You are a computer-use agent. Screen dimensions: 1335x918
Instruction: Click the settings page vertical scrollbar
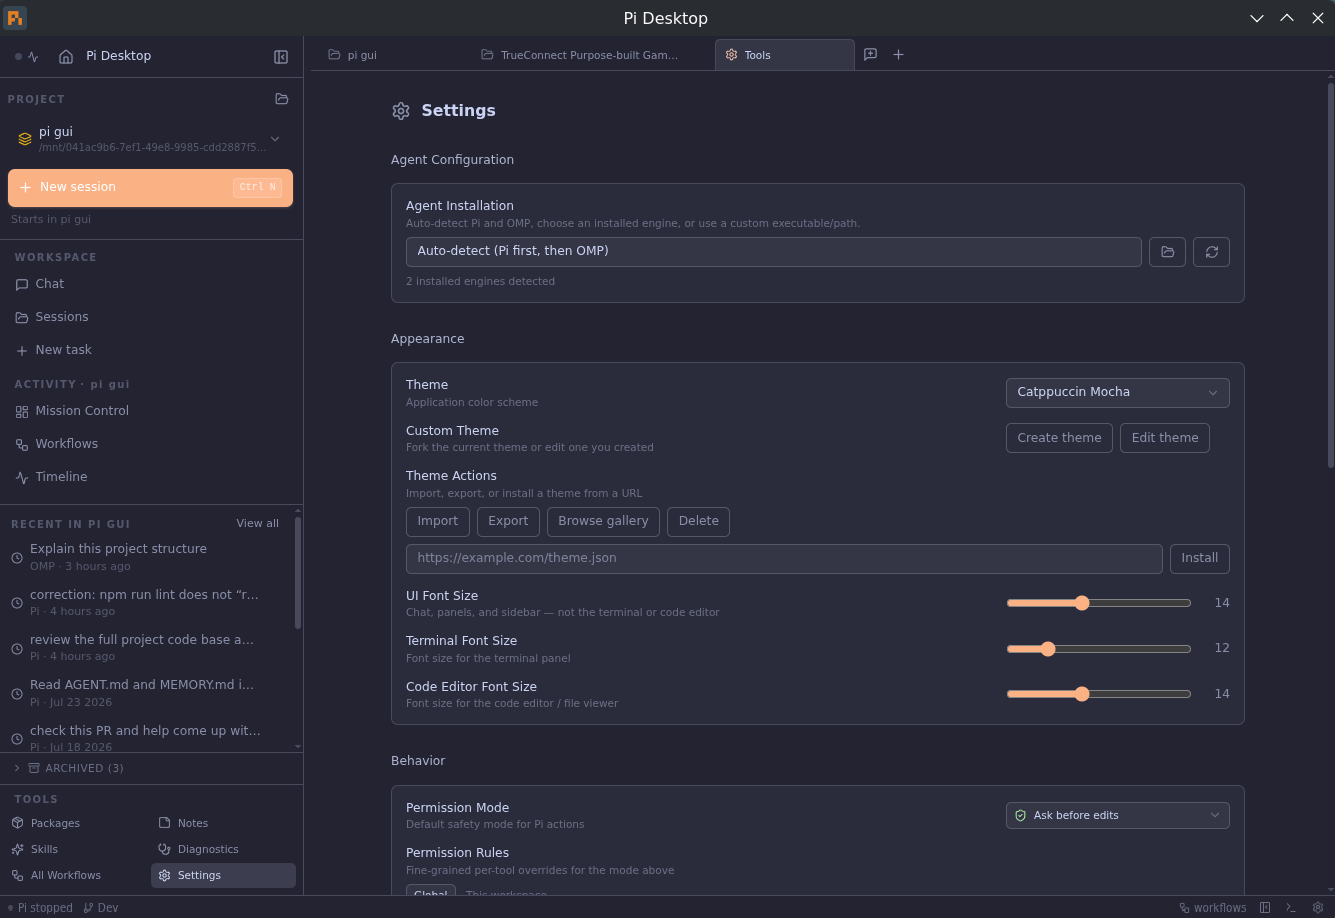pos(1330,275)
